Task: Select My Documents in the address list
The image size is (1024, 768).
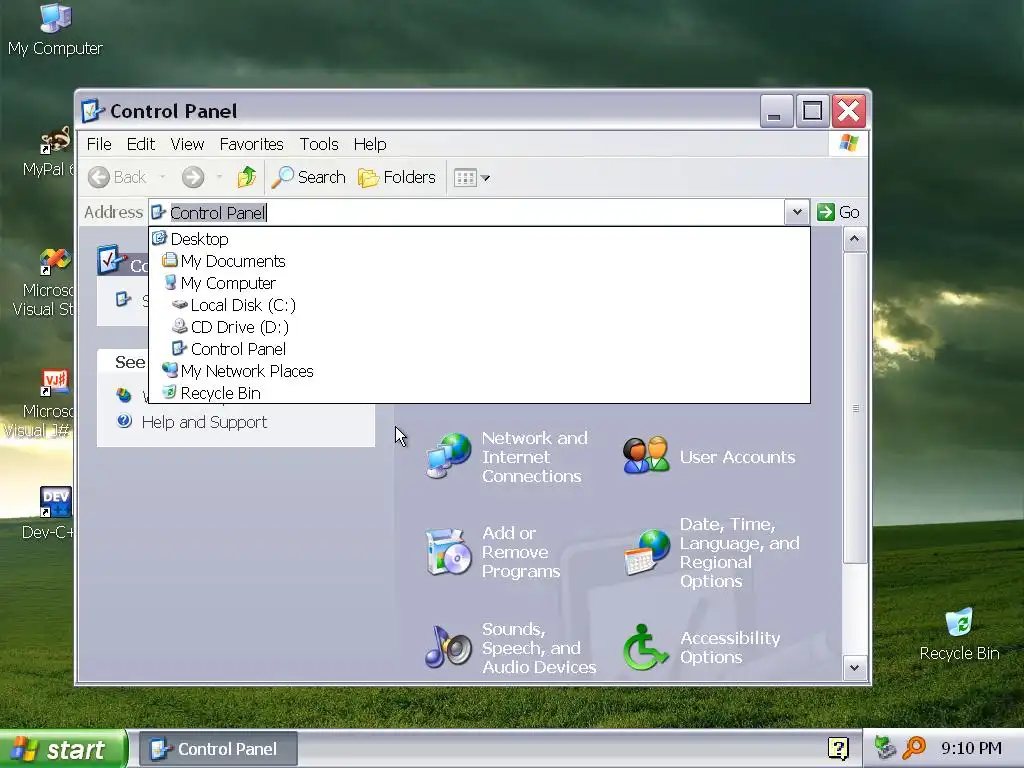Action: click(x=479, y=261)
